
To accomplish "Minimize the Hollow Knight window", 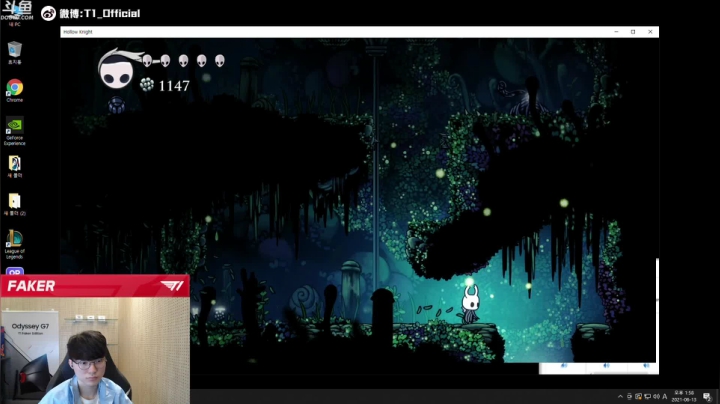I will point(616,32).
